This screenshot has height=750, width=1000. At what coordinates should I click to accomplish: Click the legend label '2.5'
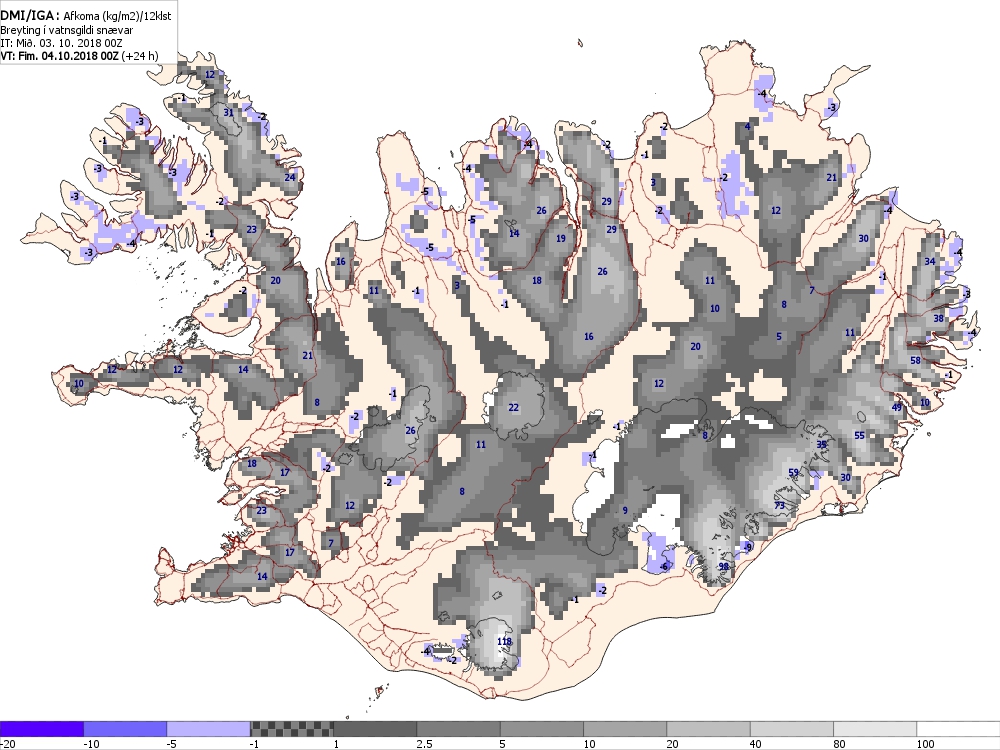[x=424, y=744]
